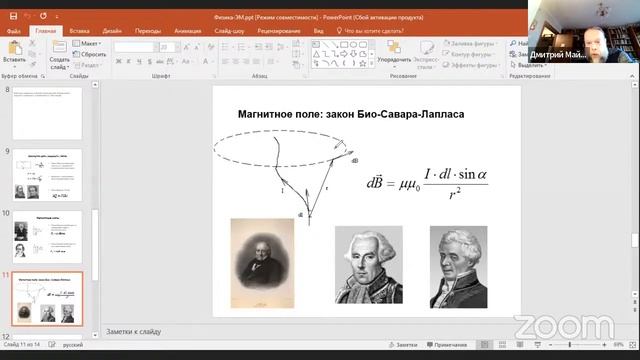Open the Aa change case dropdown
The image size is (640, 360).
coord(187,62)
